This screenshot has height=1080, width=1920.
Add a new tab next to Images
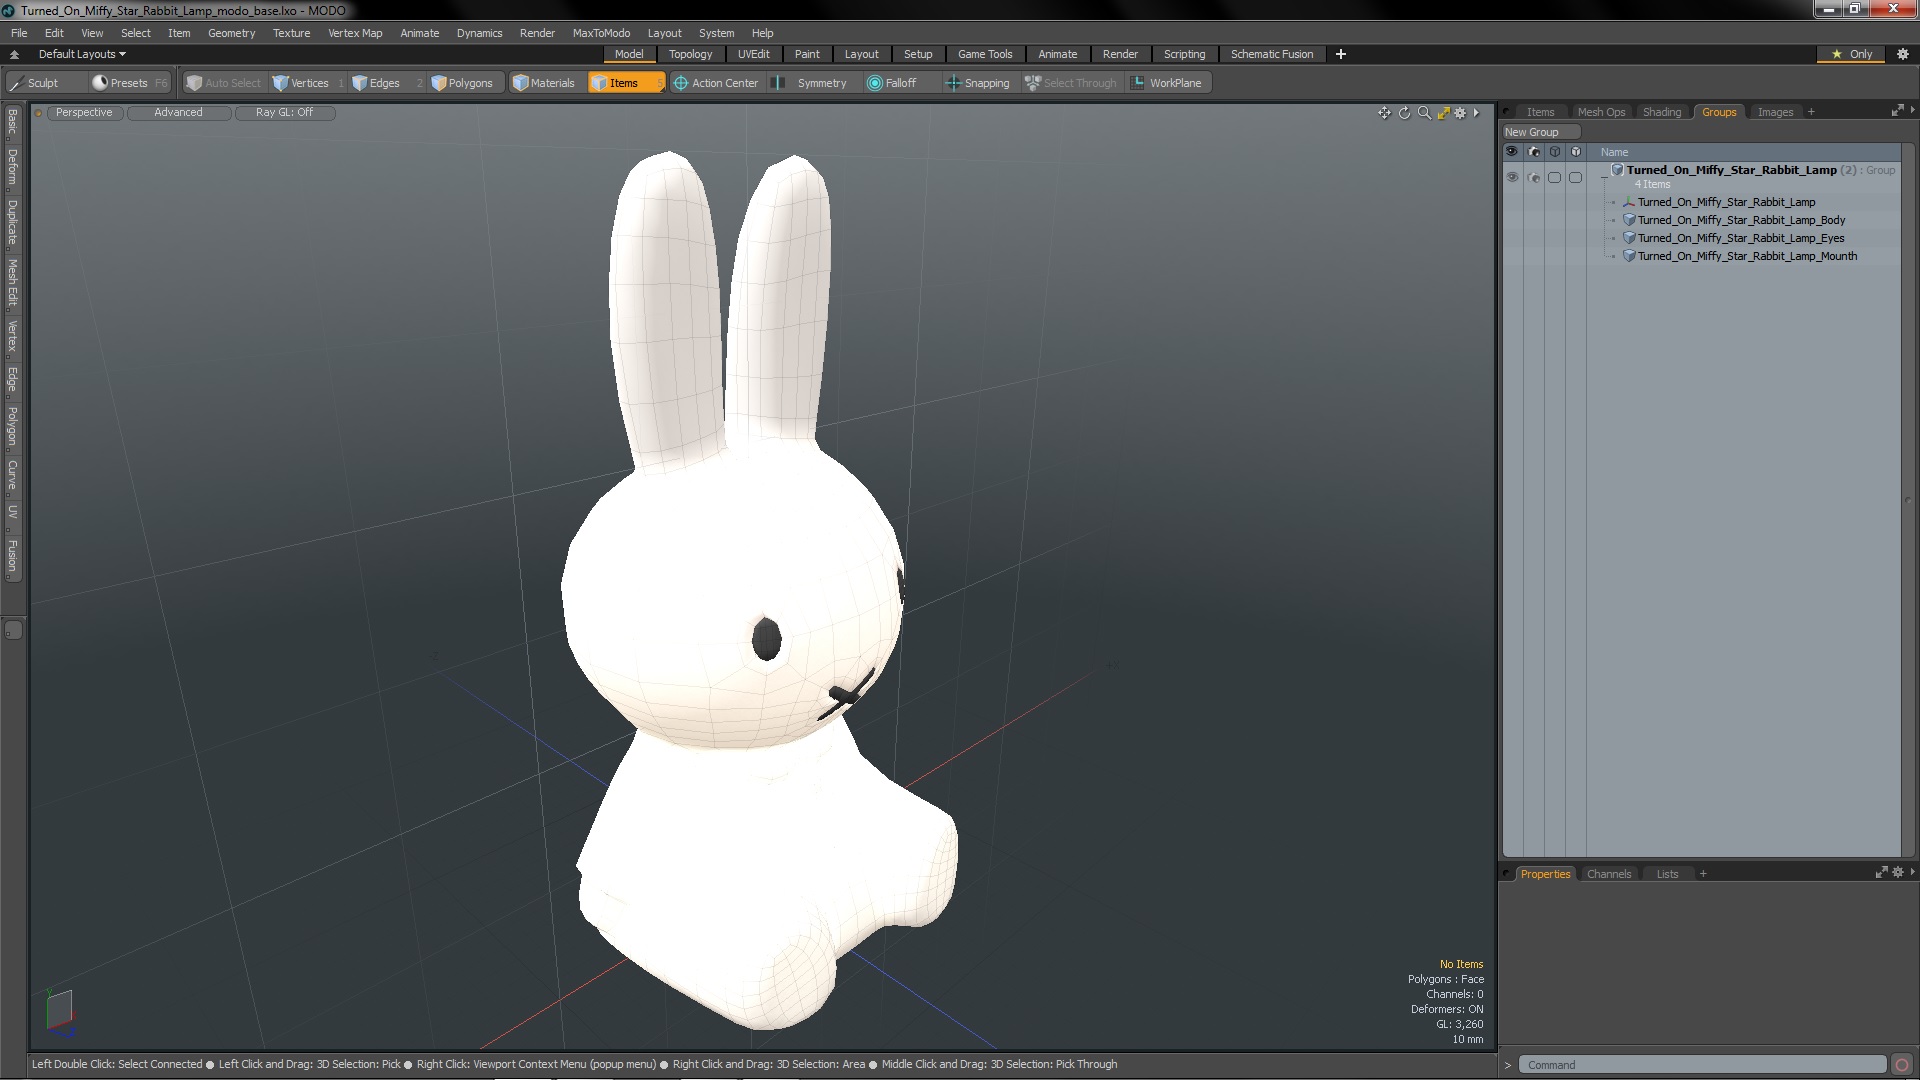(x=1811, y=112)
